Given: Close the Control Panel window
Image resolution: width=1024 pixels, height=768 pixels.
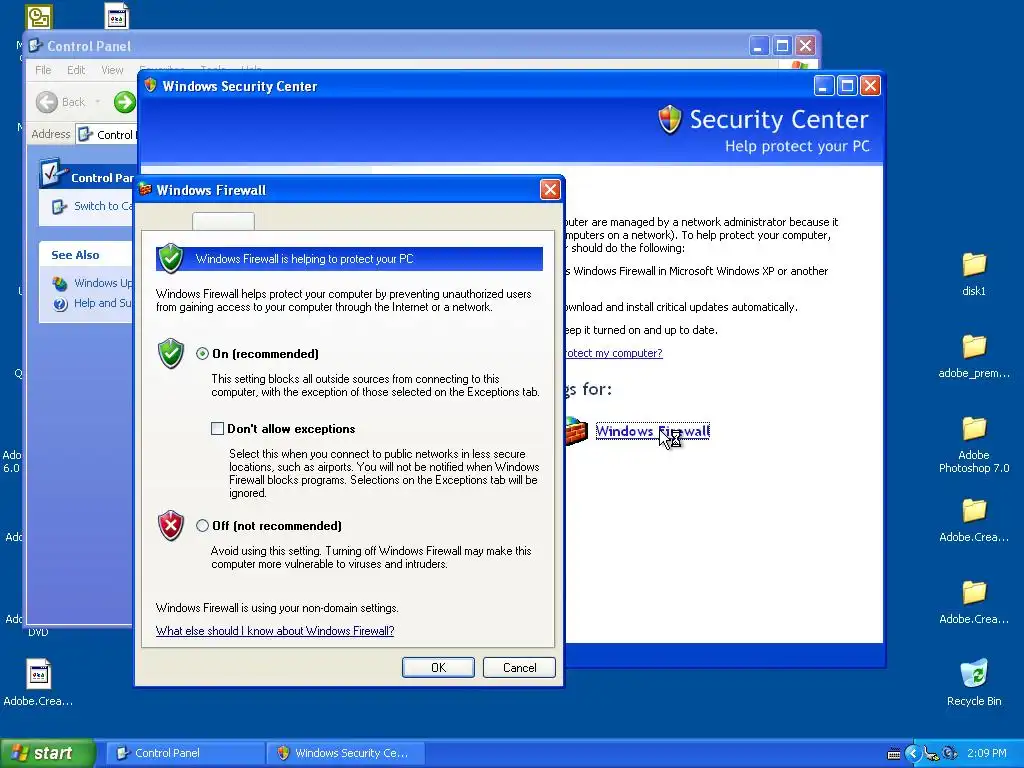Looking at the screenshot, I should [x=805, y=46].
